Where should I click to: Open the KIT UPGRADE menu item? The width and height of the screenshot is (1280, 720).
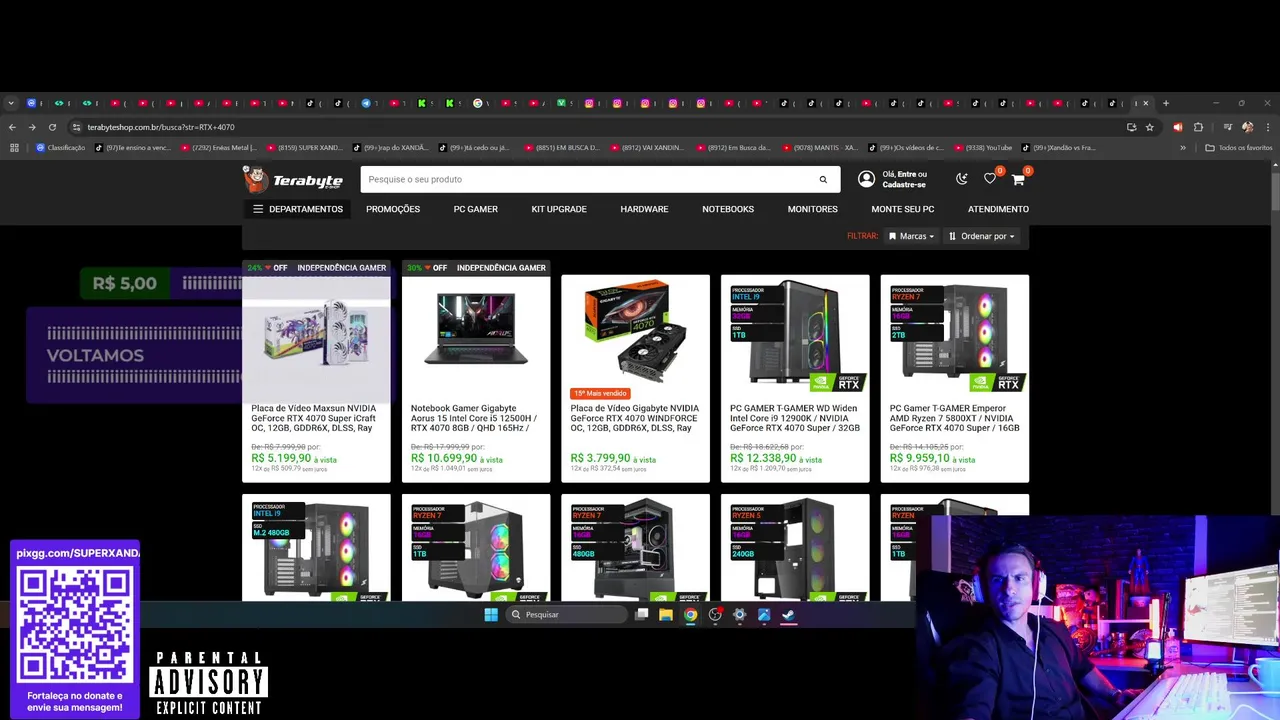pos(559,209)
